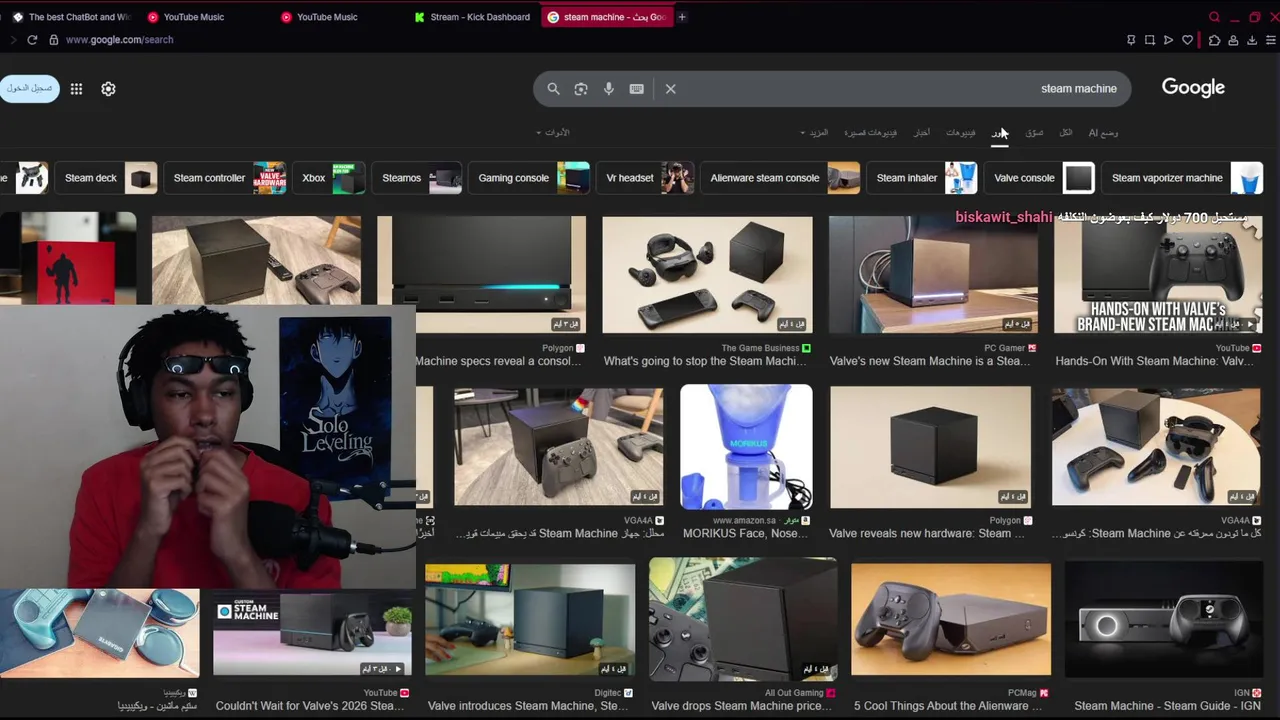Viewport: 1280px width, 720px height.
Task: Click the snapshot square icon in the browser toolbar
Action: click(1150, 40)
